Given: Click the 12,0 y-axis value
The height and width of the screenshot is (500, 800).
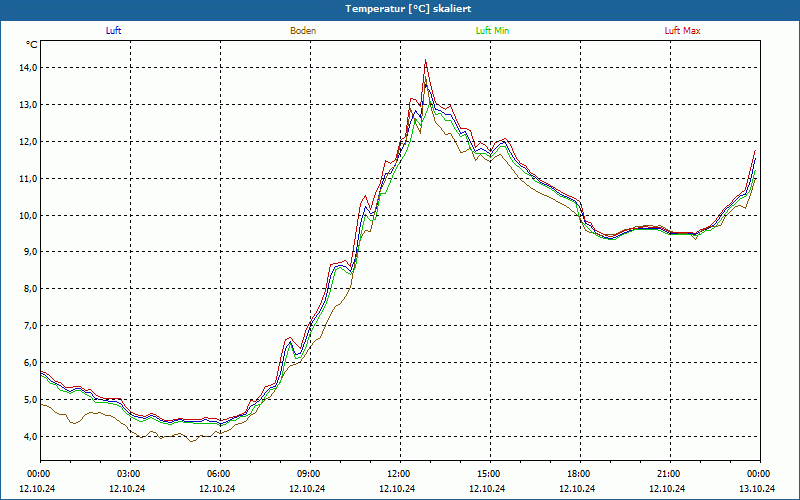Looking at the screenshot, I should click(x=28, y=141).
